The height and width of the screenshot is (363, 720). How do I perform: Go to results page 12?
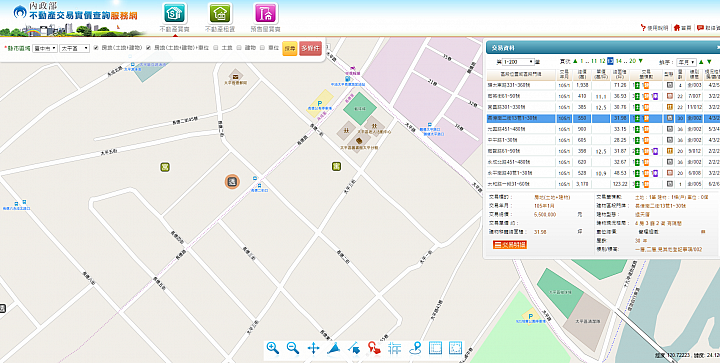tap(602, 61)
